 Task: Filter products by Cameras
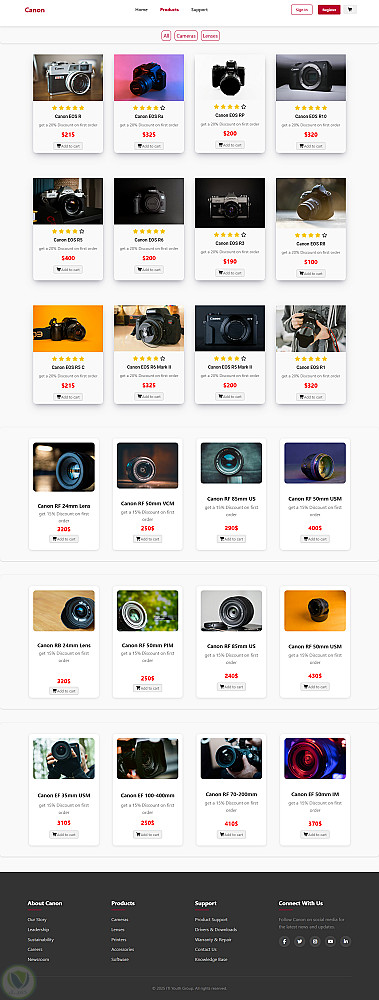tap(186, 36)
